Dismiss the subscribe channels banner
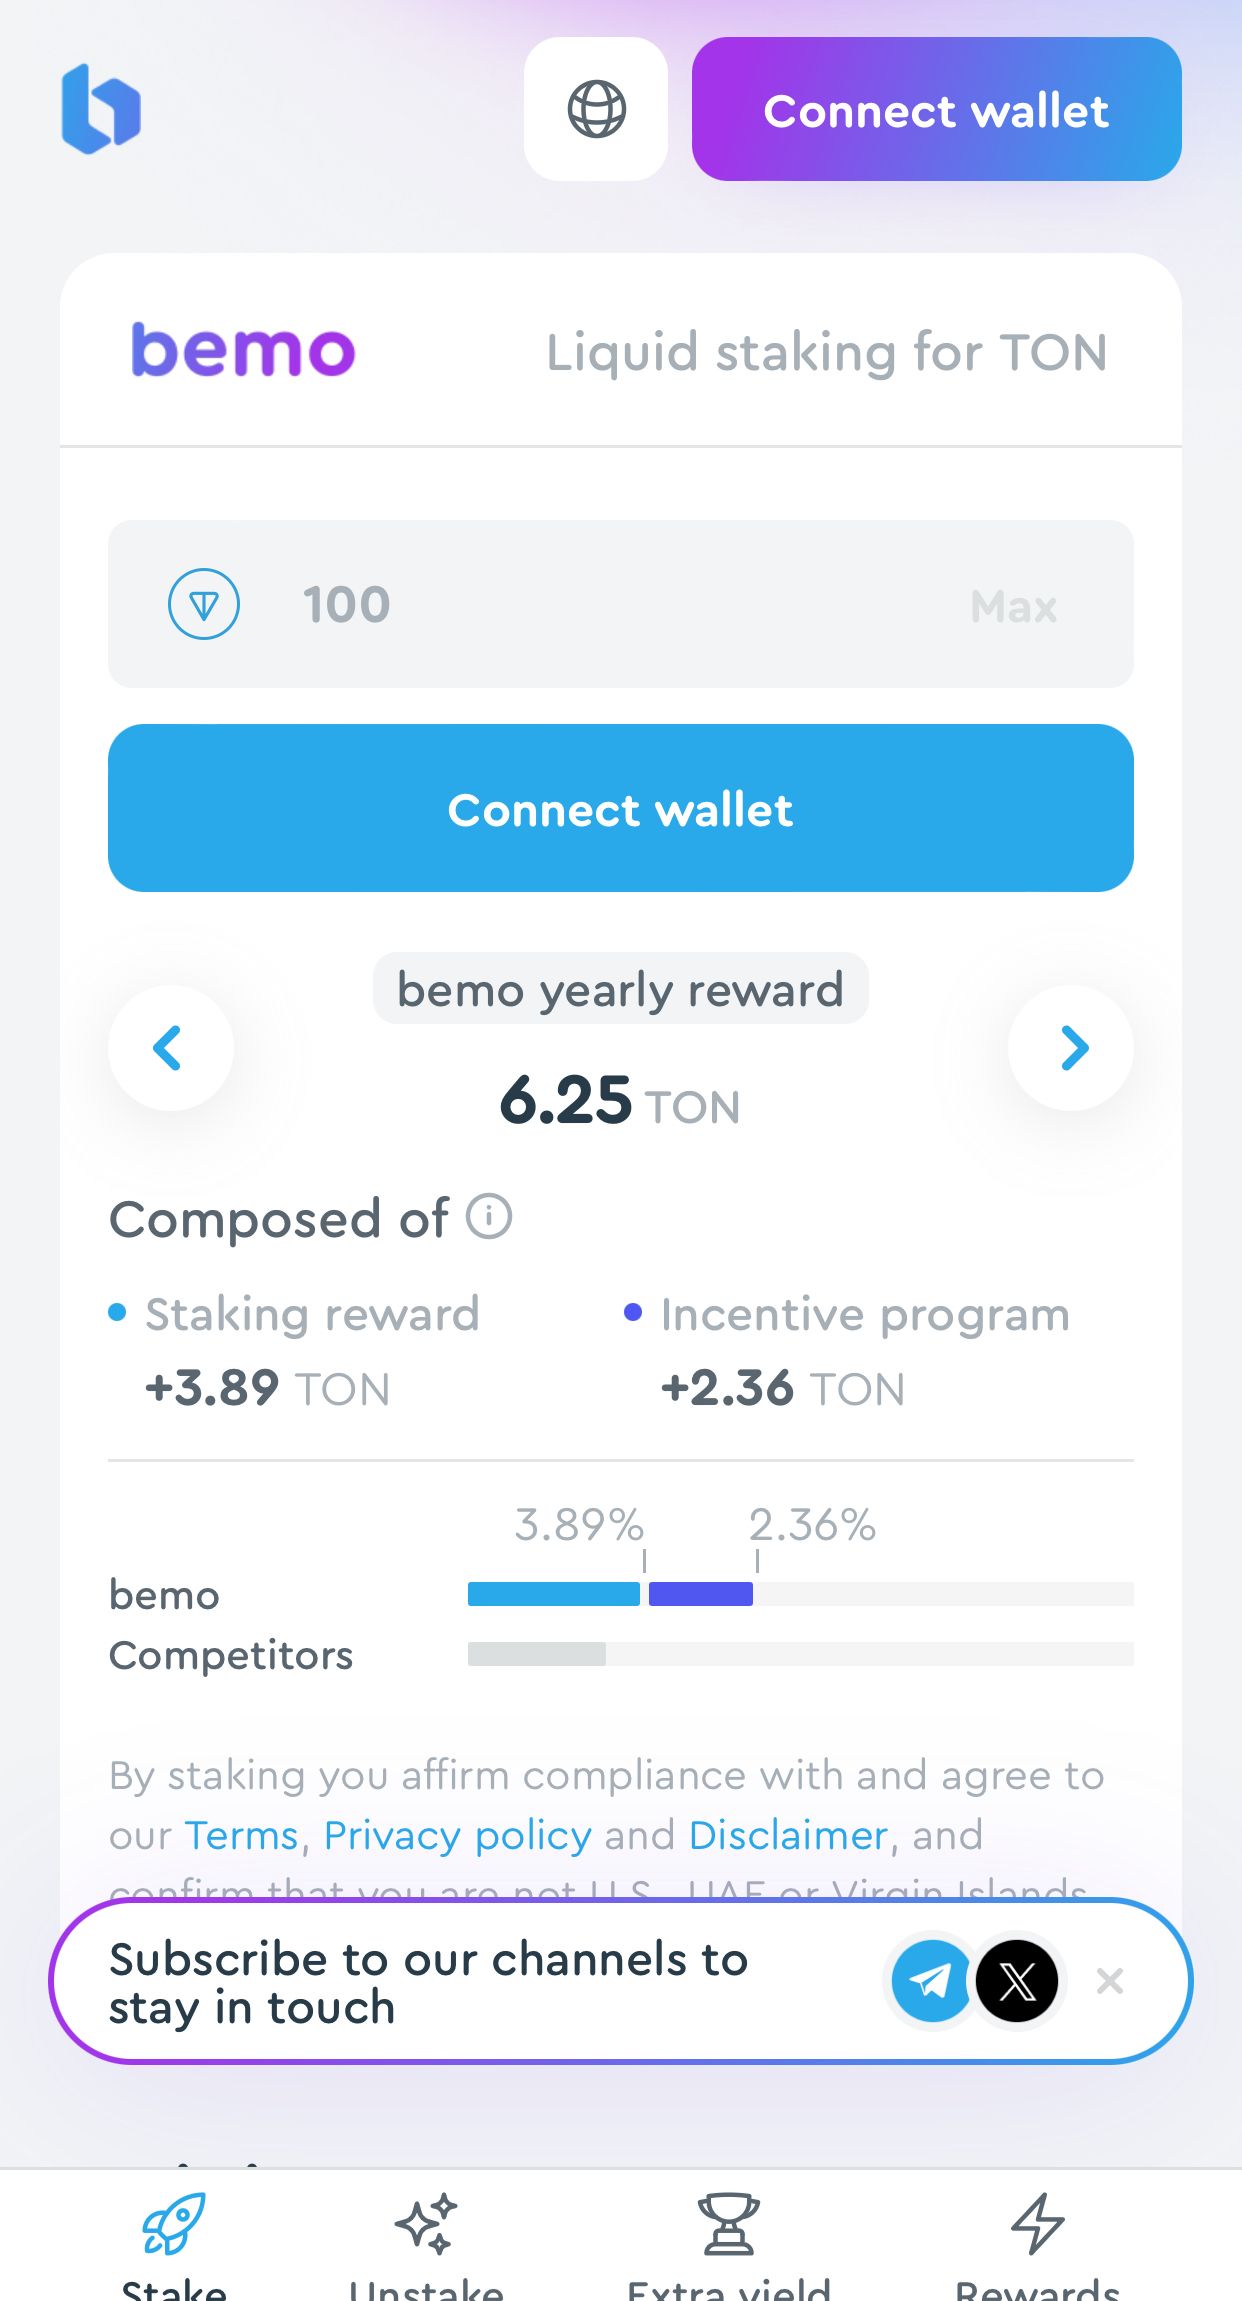 pos(1110,1981)
